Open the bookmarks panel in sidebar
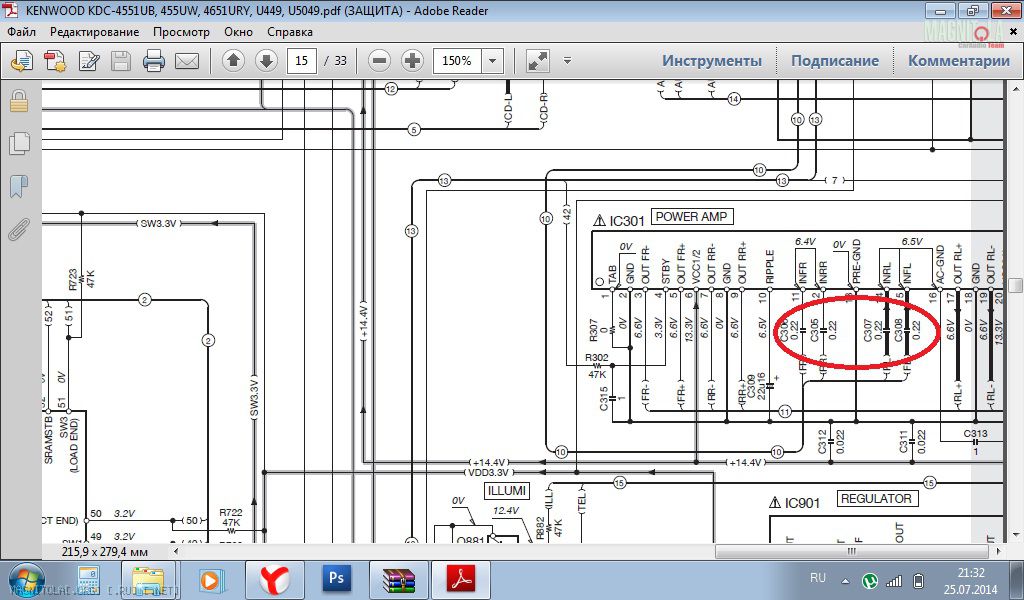Viewport: 1024px width, 600px height. tap(19, 186)
